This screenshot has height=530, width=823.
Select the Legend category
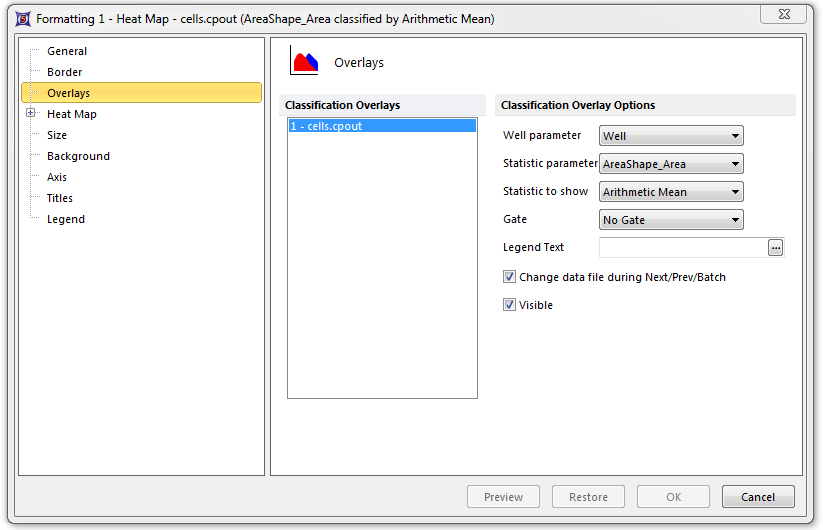[66, 219]
